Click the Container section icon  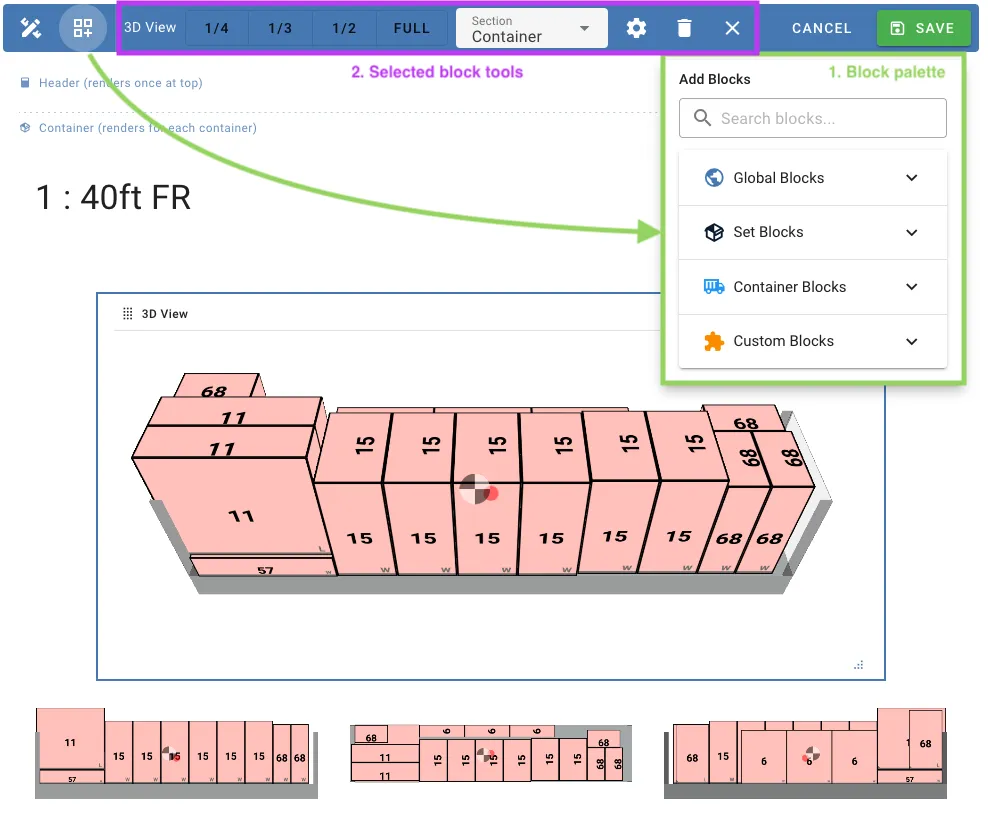click(25, 127)
